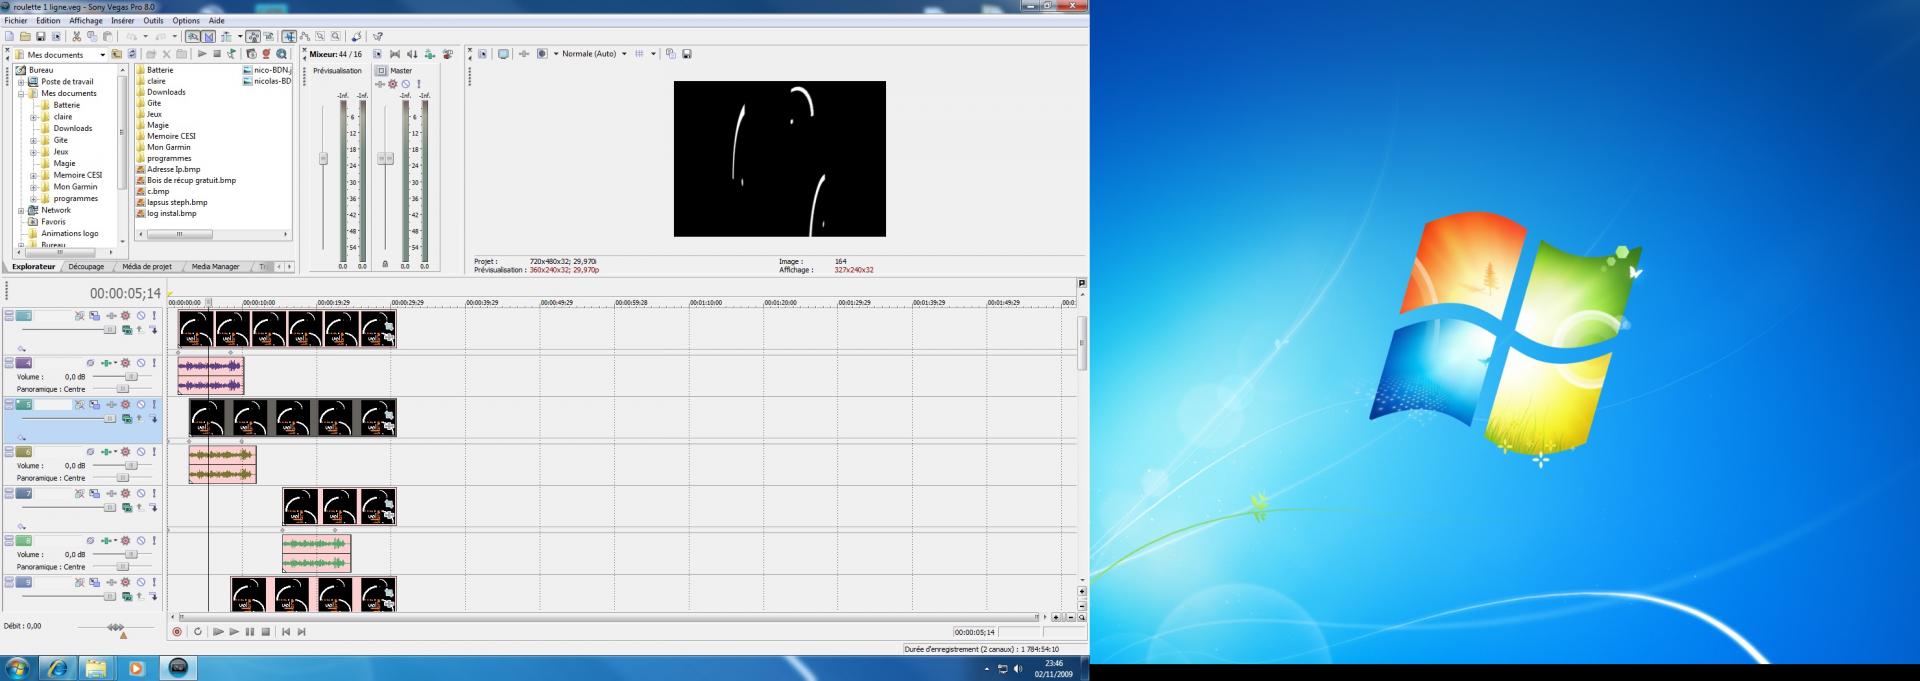The image size is (1920, 681).
Task: Open the What's This help tool
Action: pos(378,36)
